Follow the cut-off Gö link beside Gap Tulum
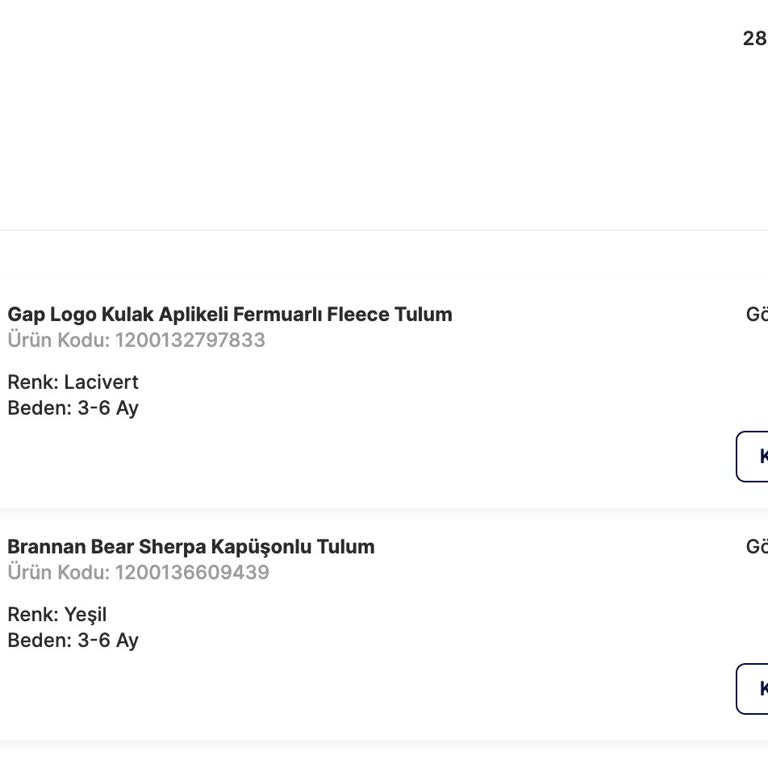The image size is (768, 768). tap(757, 314)
